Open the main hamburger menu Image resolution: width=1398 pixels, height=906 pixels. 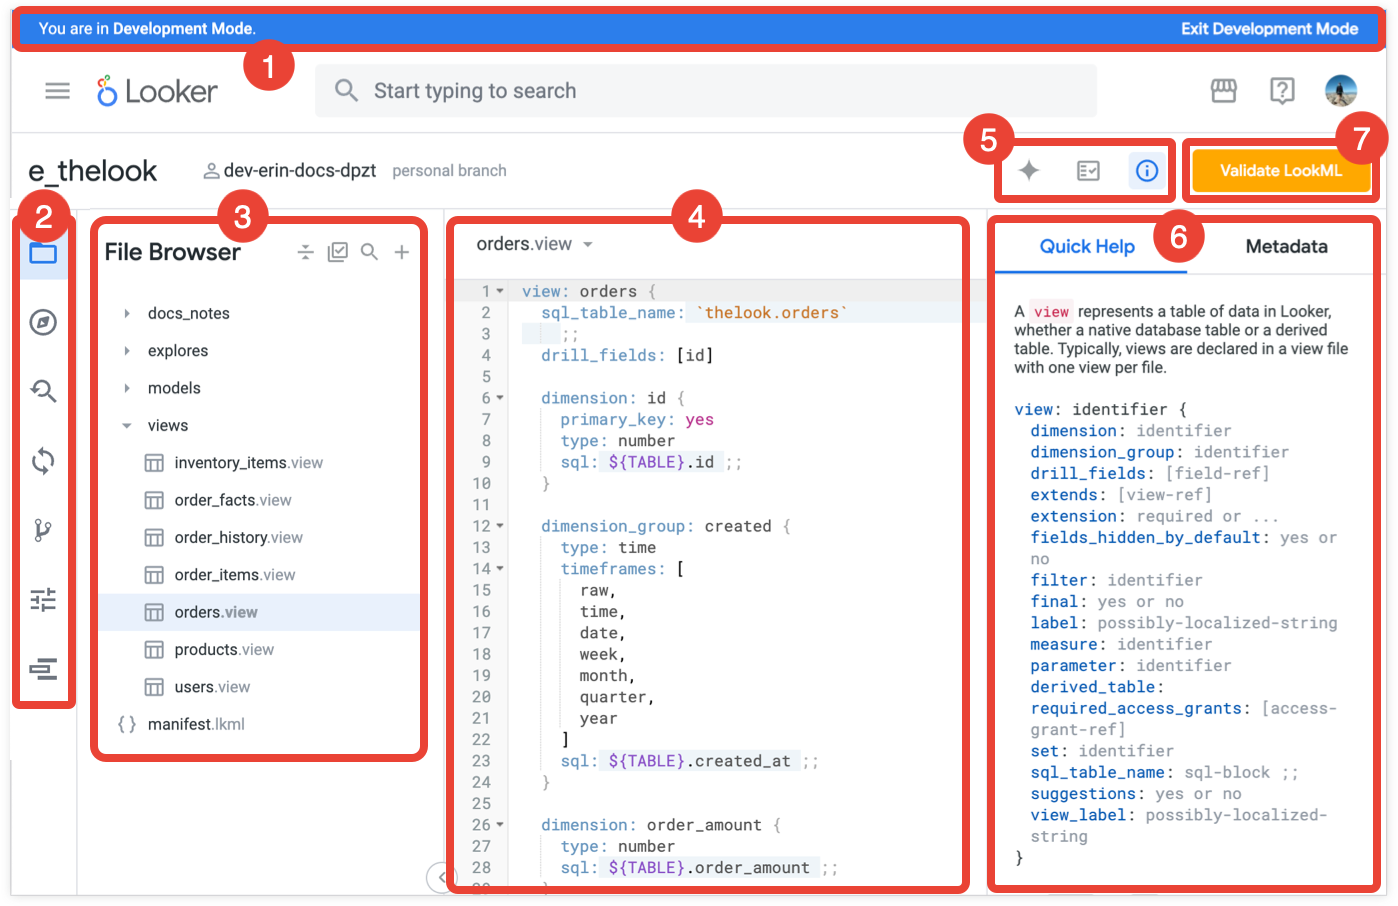coord(58,91)
